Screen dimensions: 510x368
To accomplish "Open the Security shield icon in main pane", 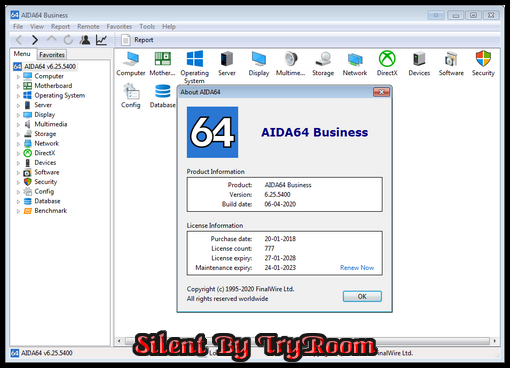I will [x=483, y=64].
